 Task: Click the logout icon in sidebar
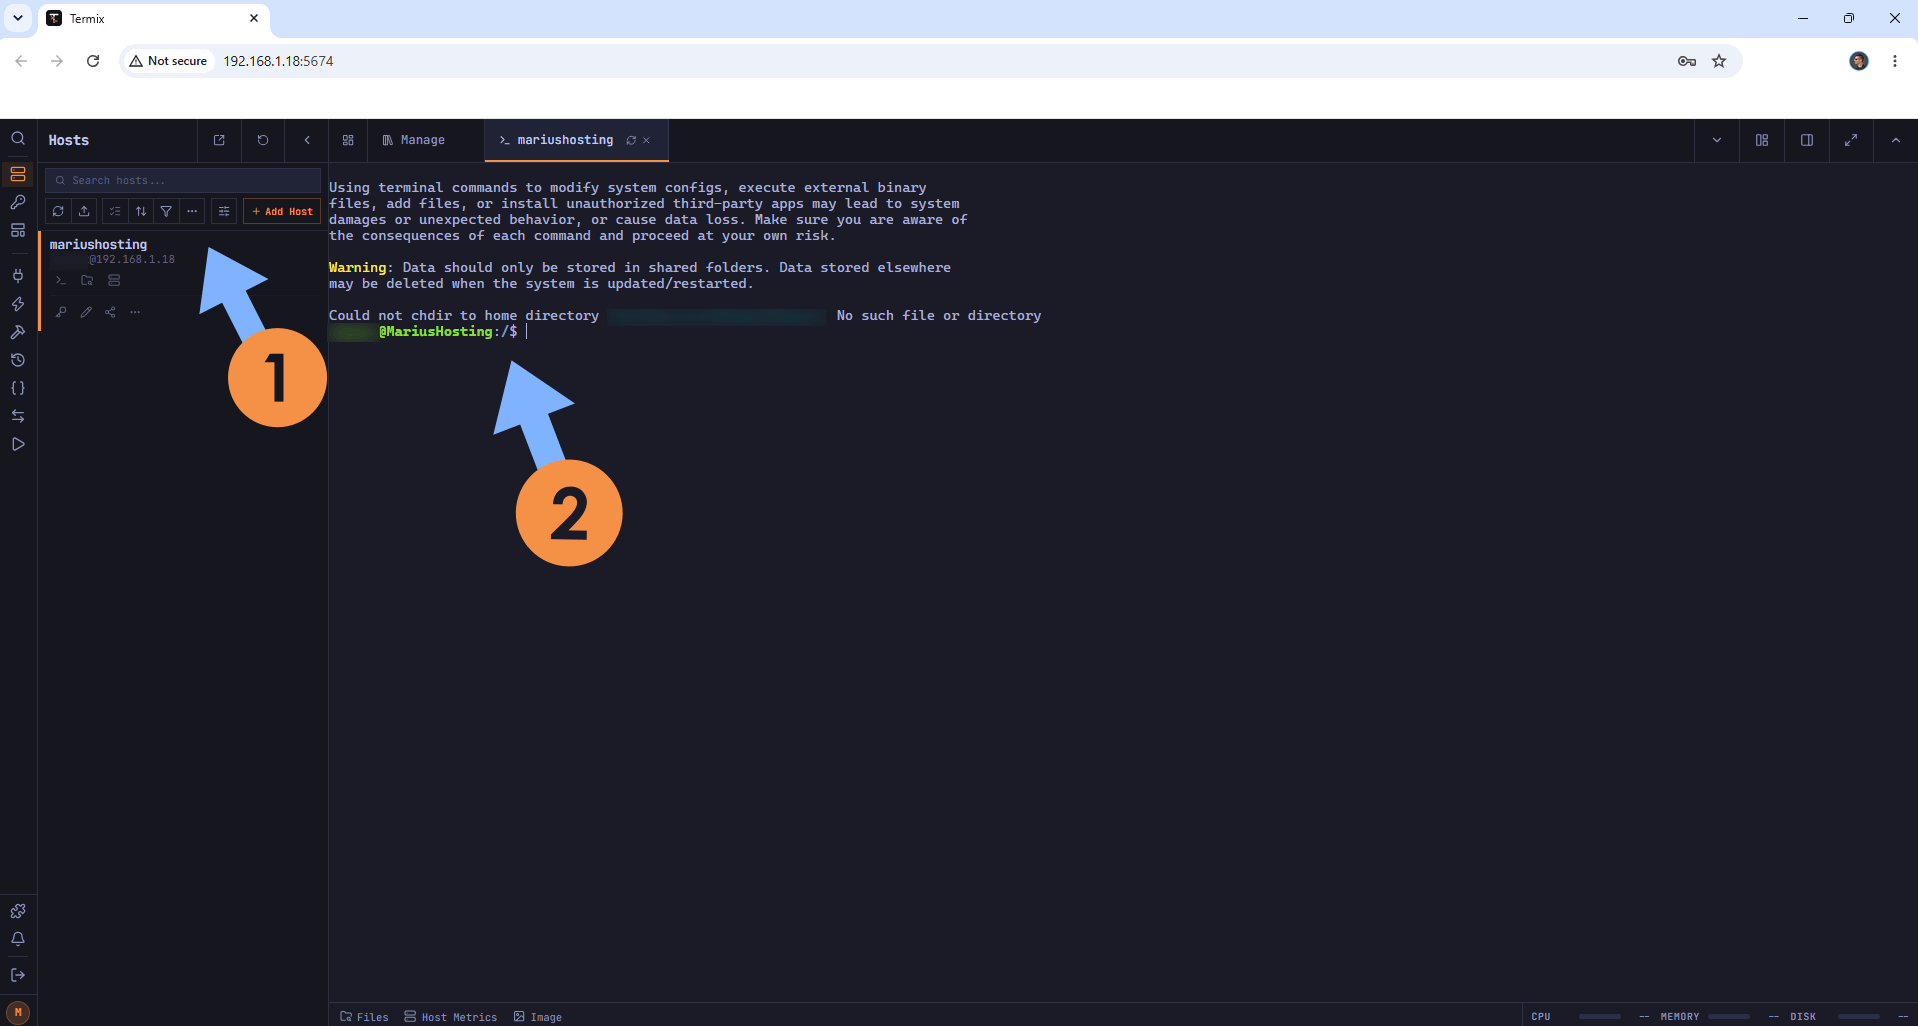coord(18,975)
